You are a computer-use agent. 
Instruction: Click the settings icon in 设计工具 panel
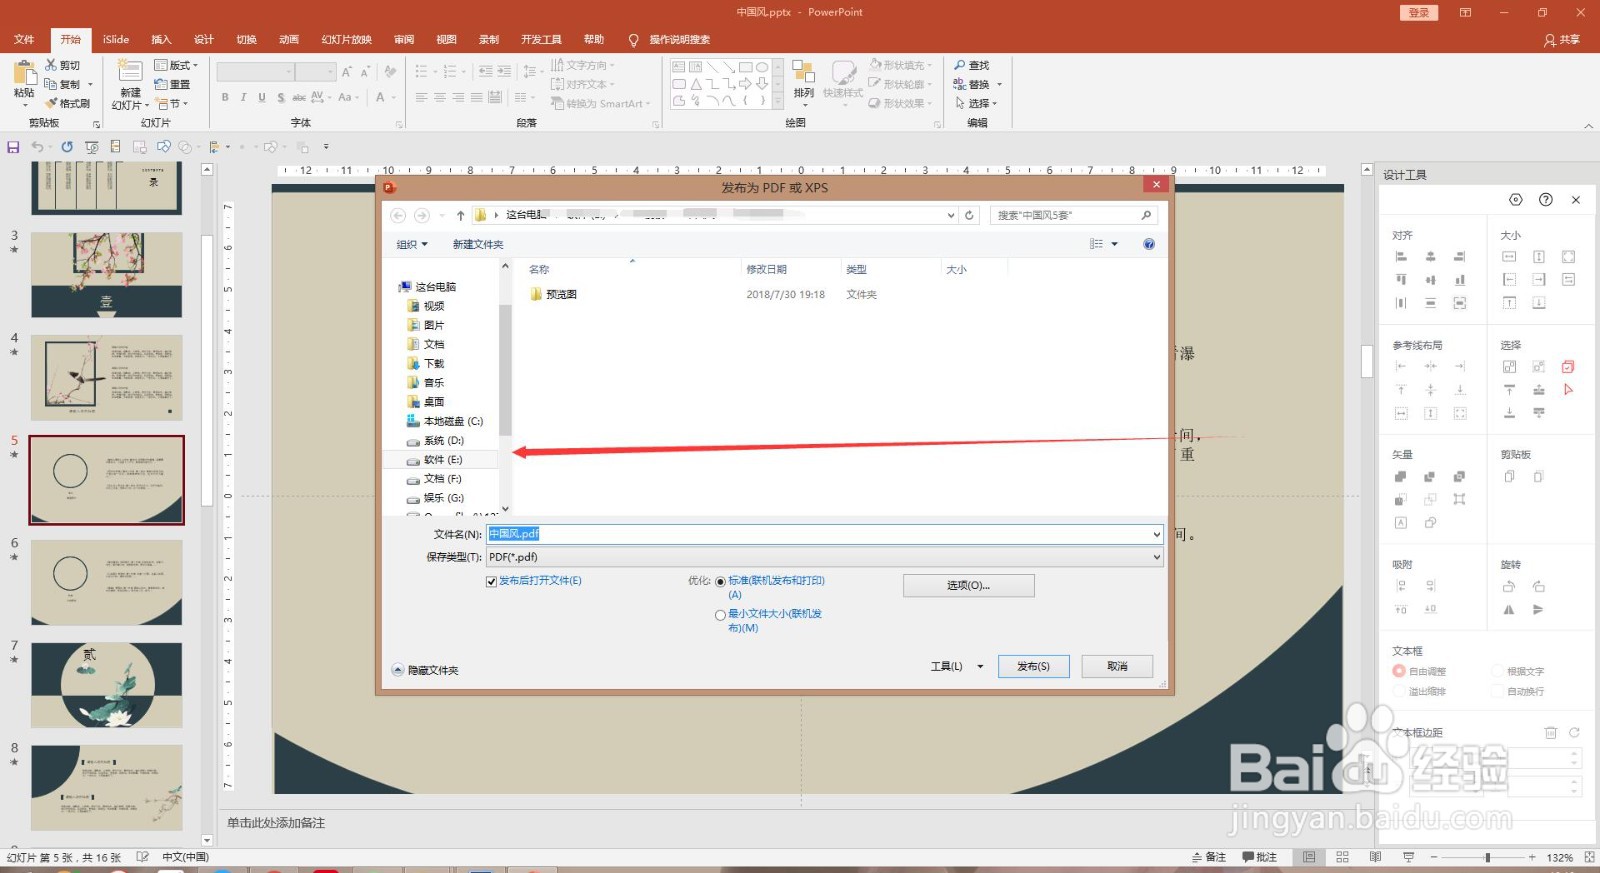coord(1516,200)
